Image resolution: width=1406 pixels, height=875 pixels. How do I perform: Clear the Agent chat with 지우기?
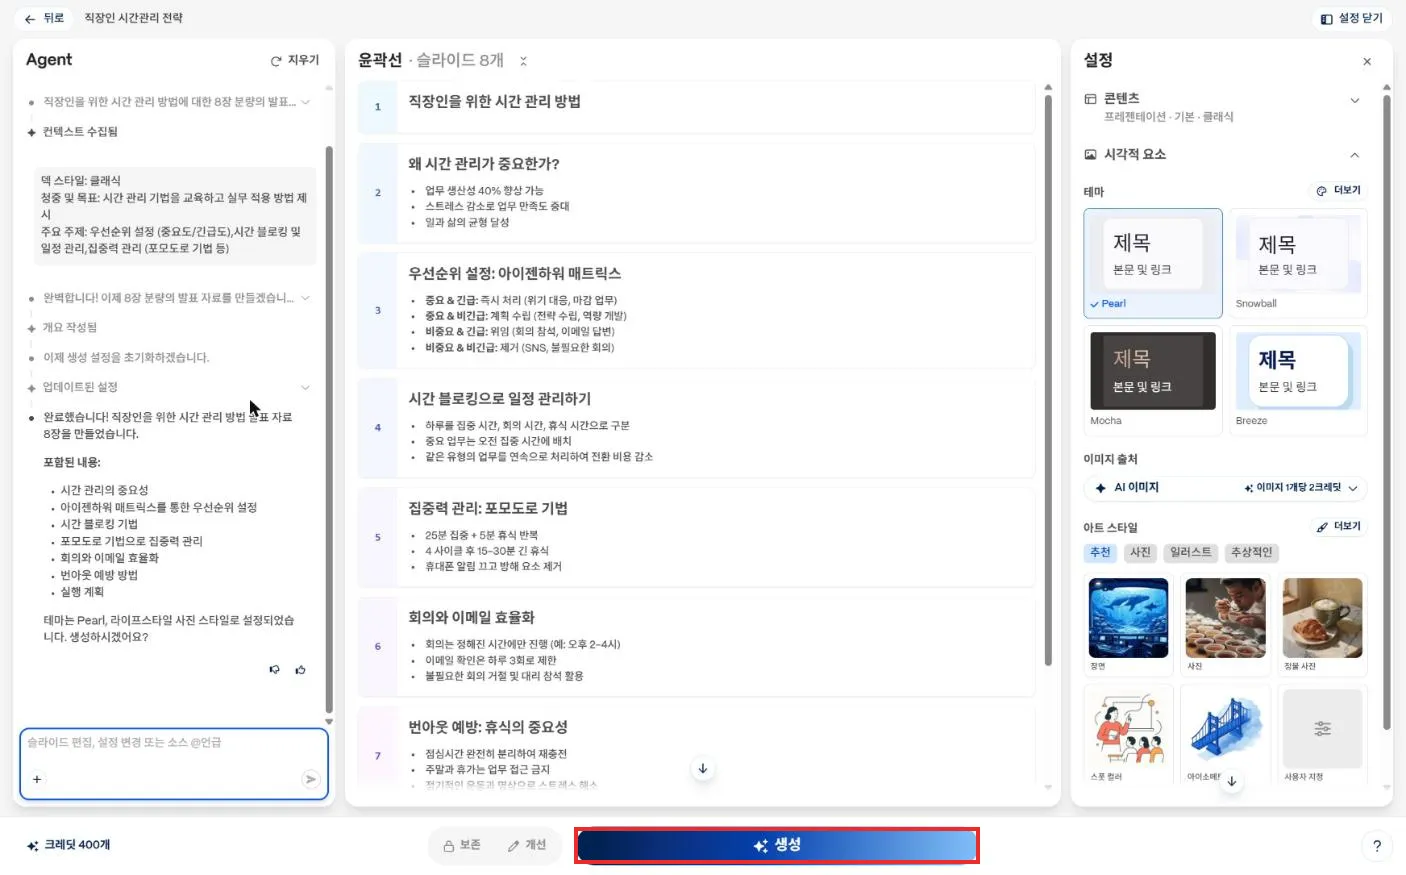click(295, 60)
